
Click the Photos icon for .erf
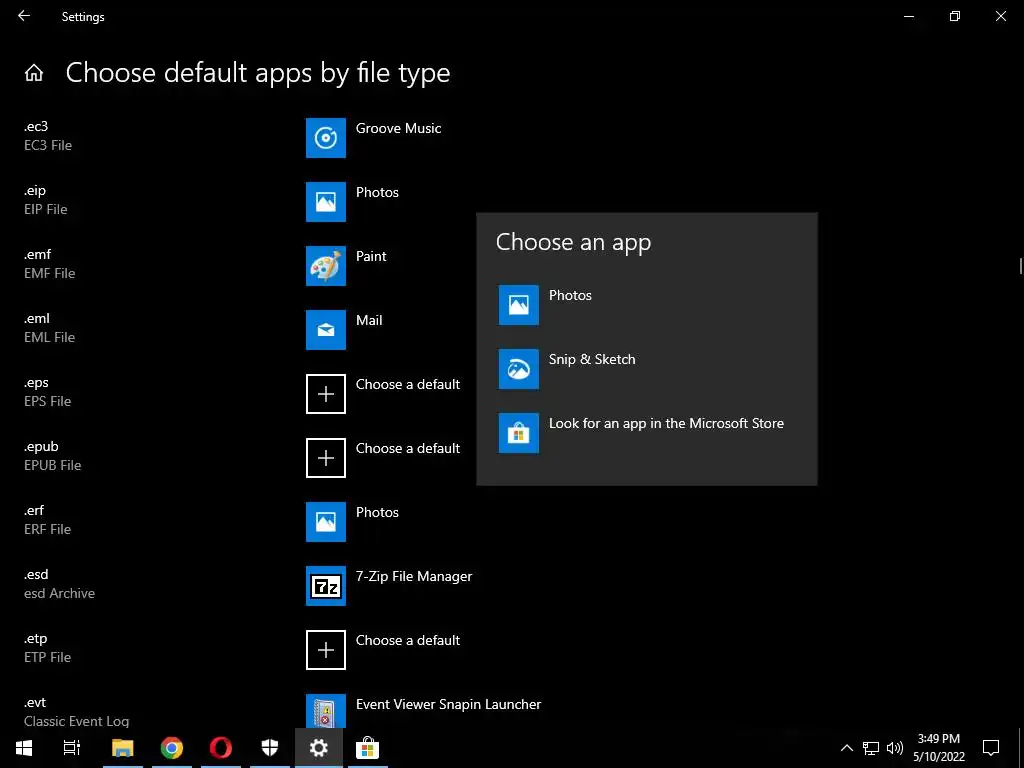[325, 522]
